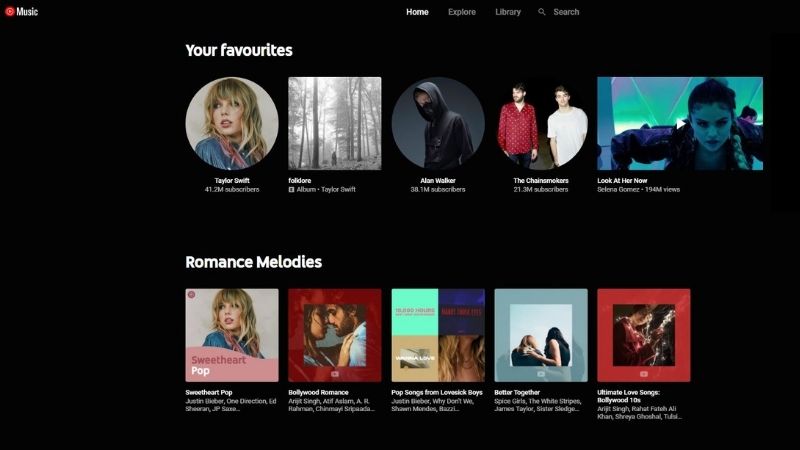Click the YouTube Music logo

[x=21, y=11]
